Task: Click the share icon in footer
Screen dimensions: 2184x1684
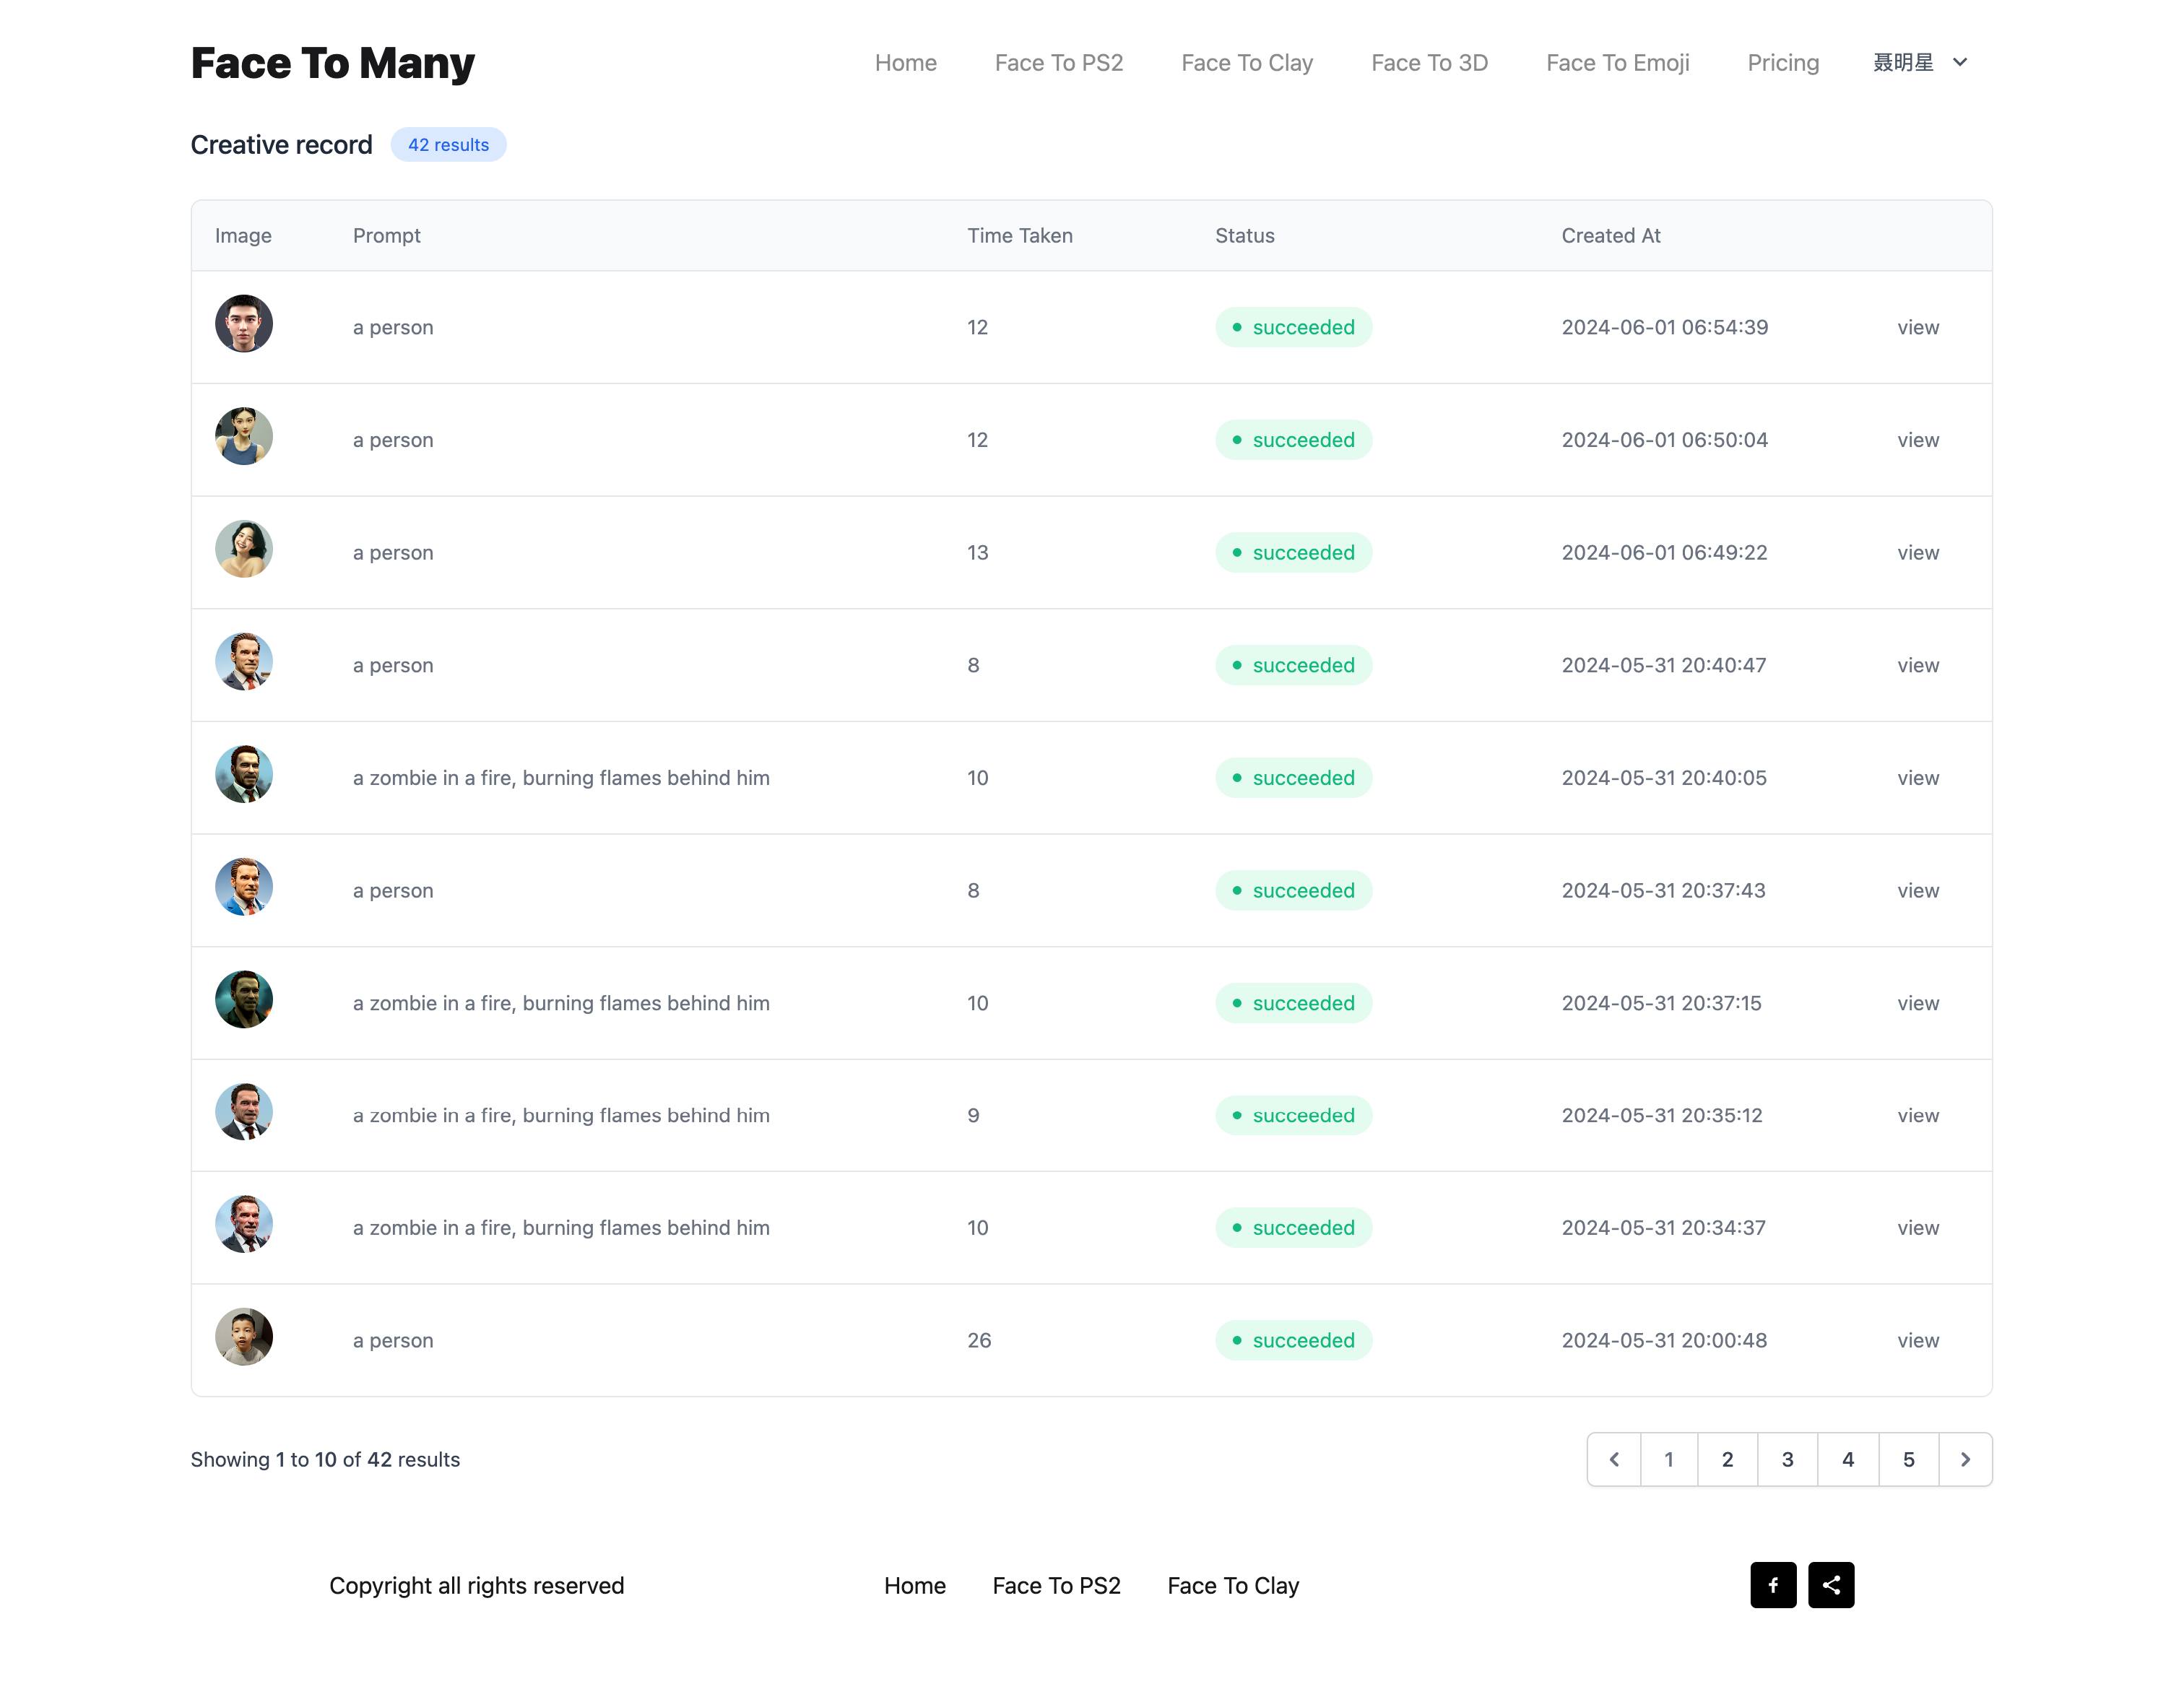Action: click(x=1831, y=1585)
